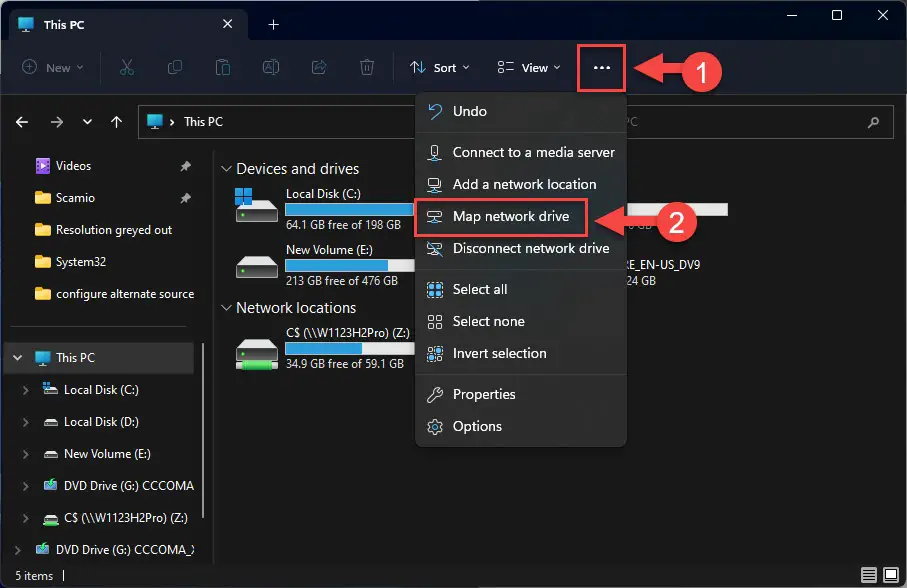Screen dimensions: 907x588
Task: Open the Sort dropdown
Action: (440, 67)
